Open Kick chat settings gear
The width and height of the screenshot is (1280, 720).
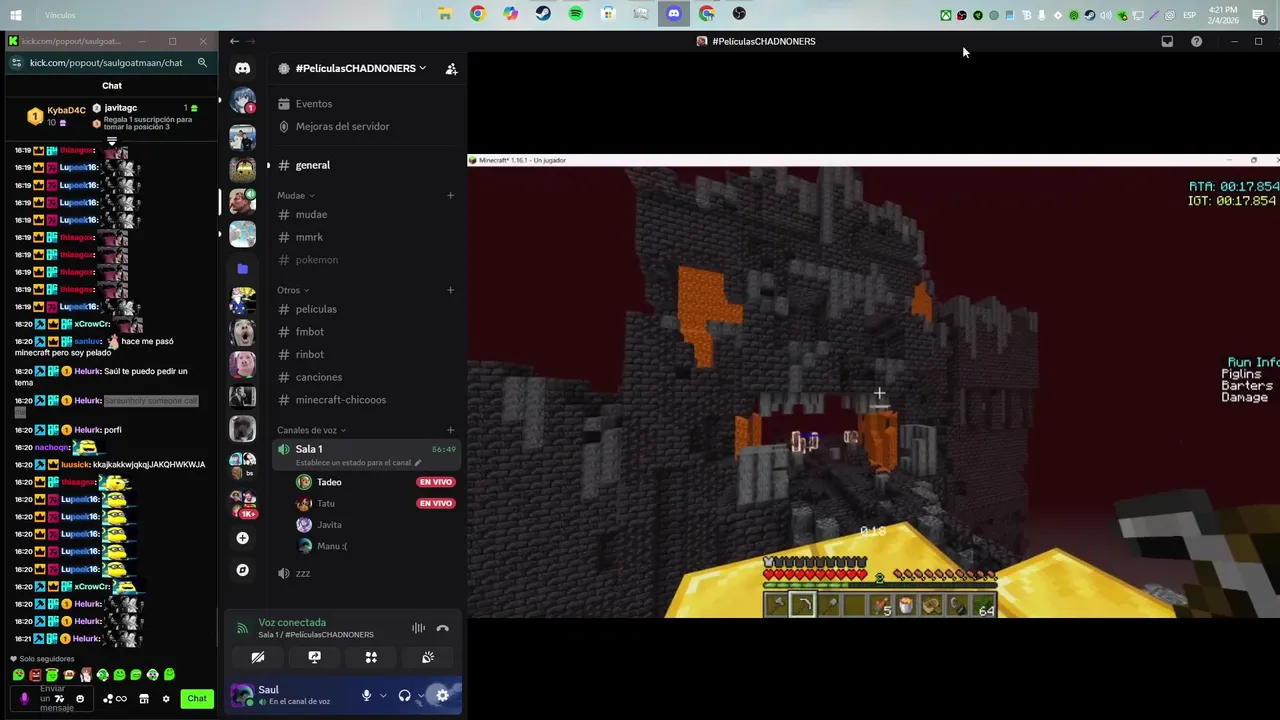tap(167, 699)
